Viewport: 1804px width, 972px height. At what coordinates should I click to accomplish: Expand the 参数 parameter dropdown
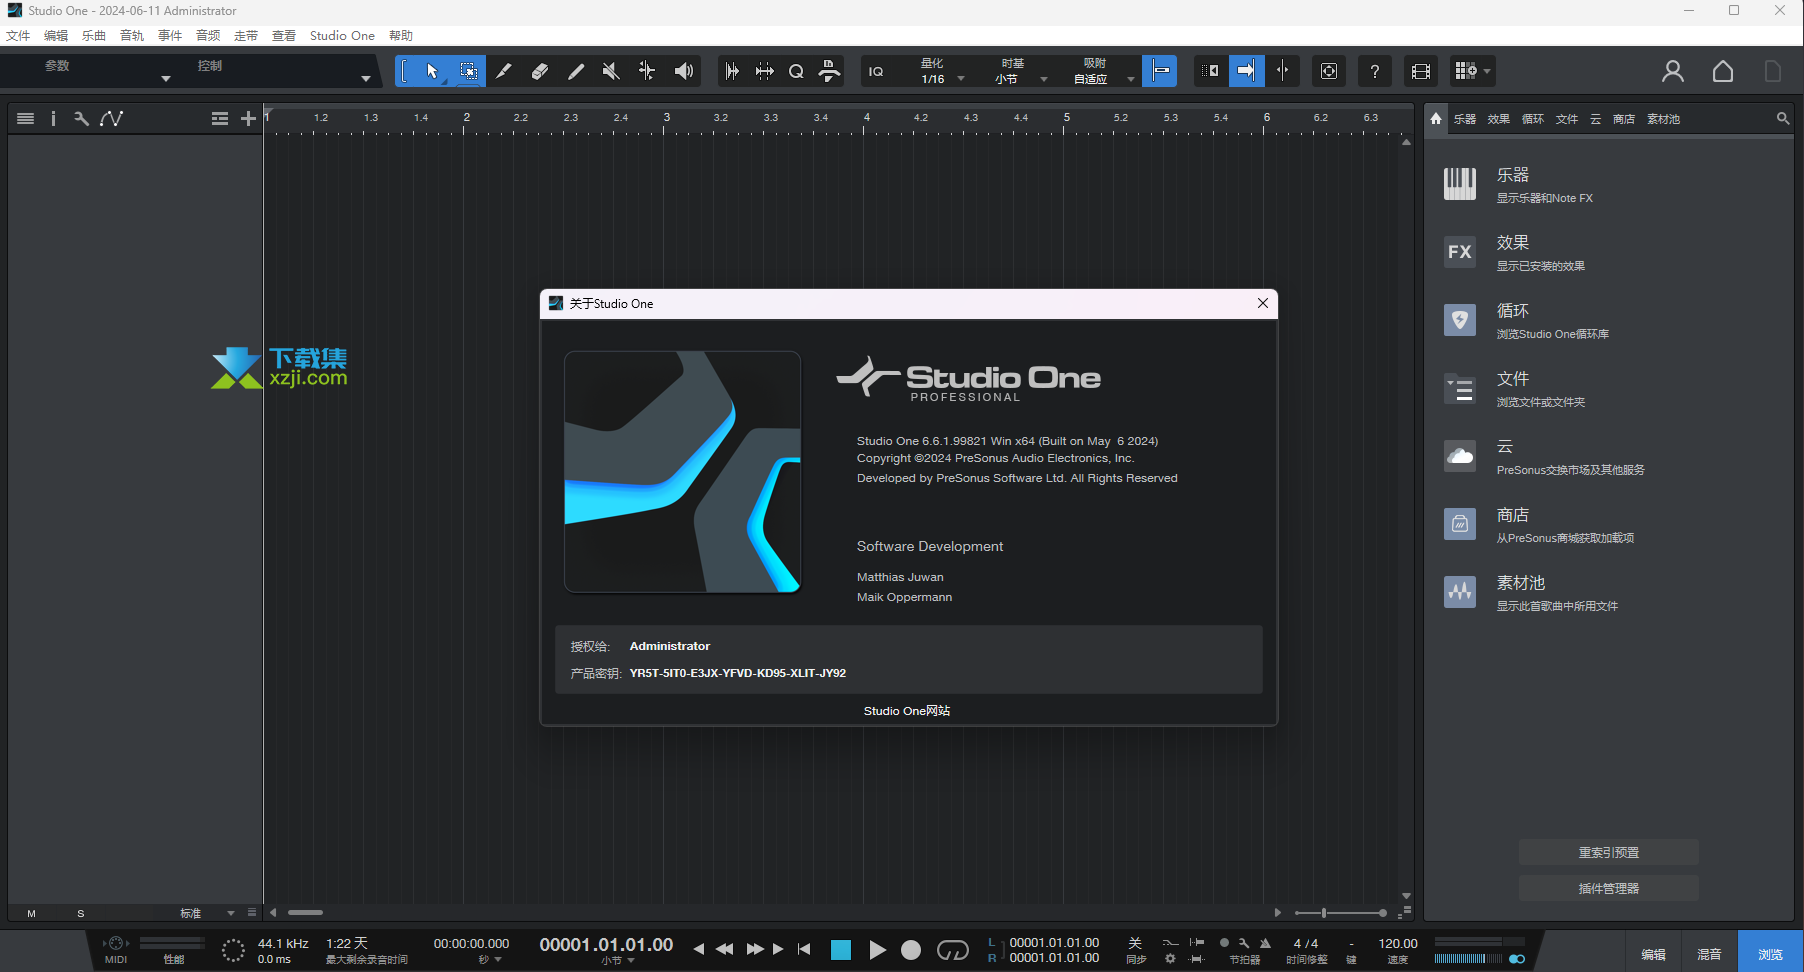coord(166,78)
